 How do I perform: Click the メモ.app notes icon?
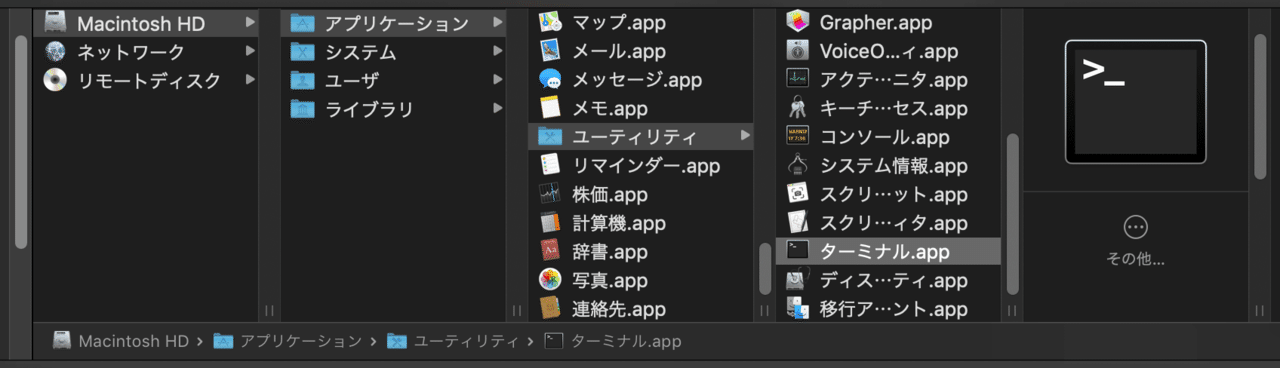550,107
